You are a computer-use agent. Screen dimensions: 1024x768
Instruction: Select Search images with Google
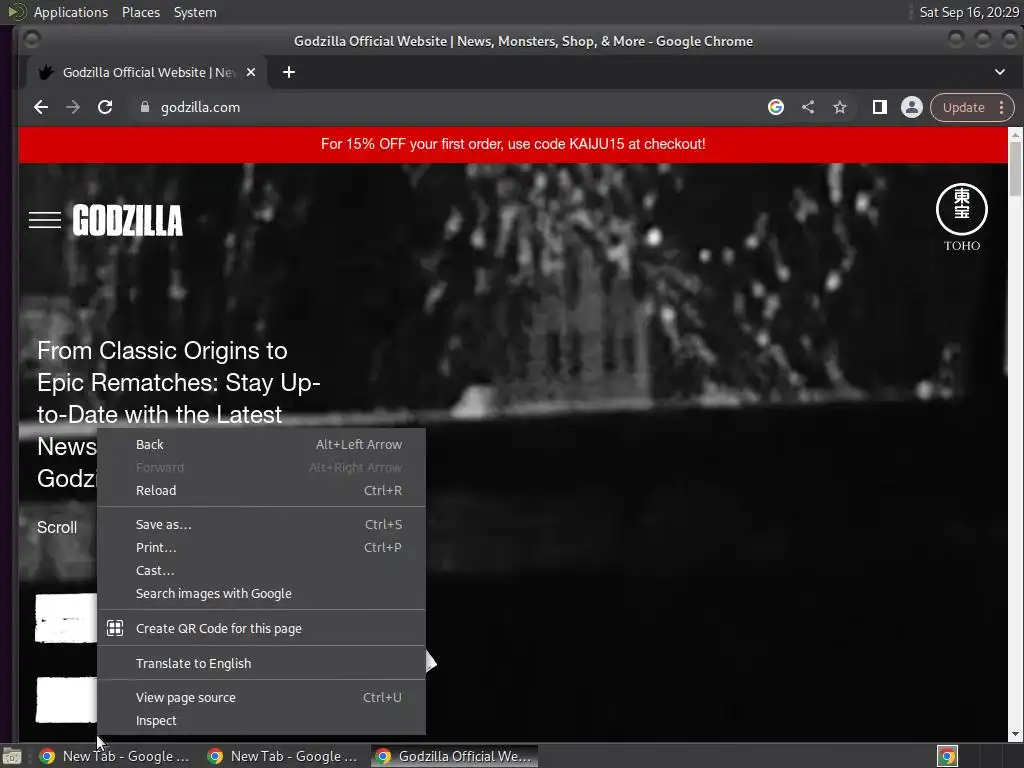261,594
